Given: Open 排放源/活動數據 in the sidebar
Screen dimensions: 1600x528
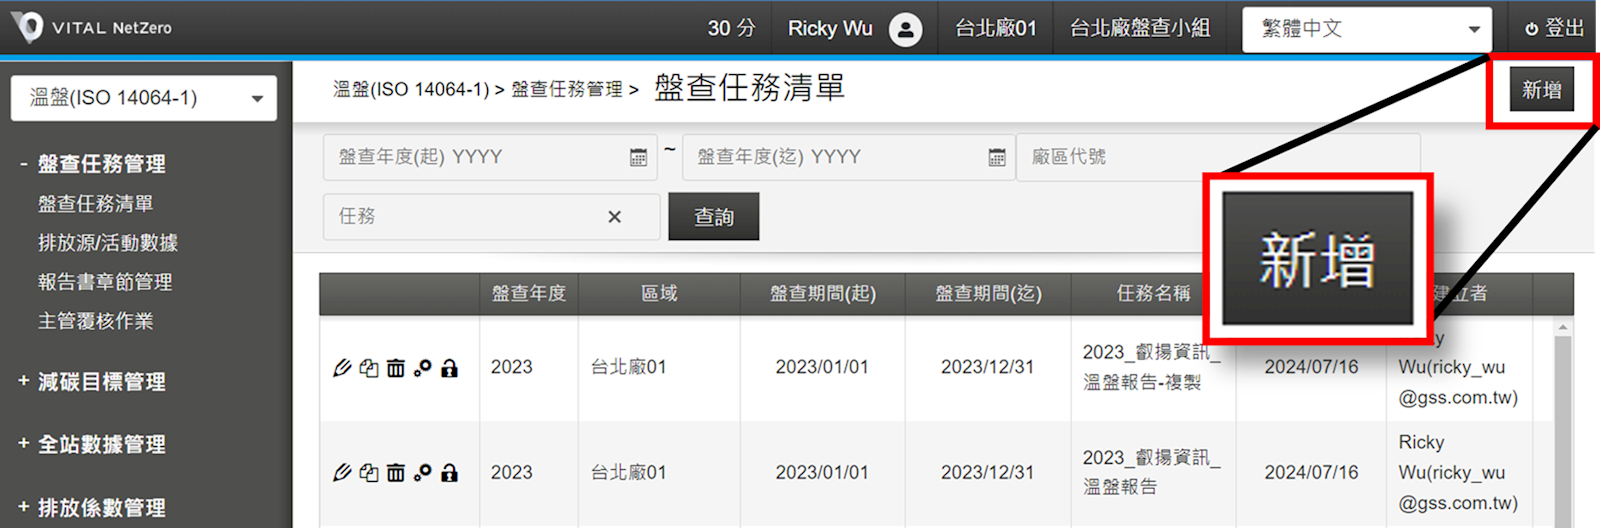Looking at the screenshot, I should click(108, 243).
